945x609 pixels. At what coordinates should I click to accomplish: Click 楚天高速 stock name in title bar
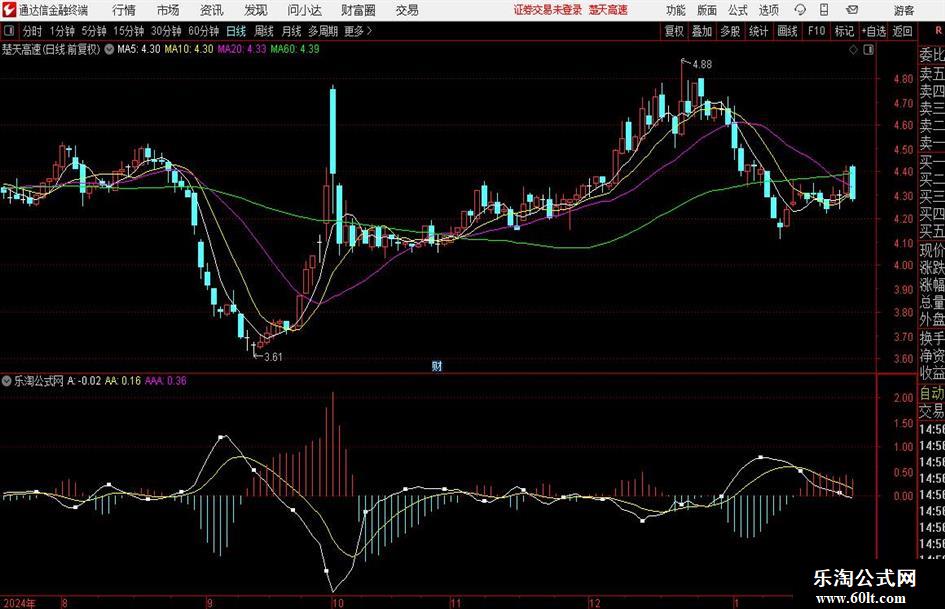[608, 10]
